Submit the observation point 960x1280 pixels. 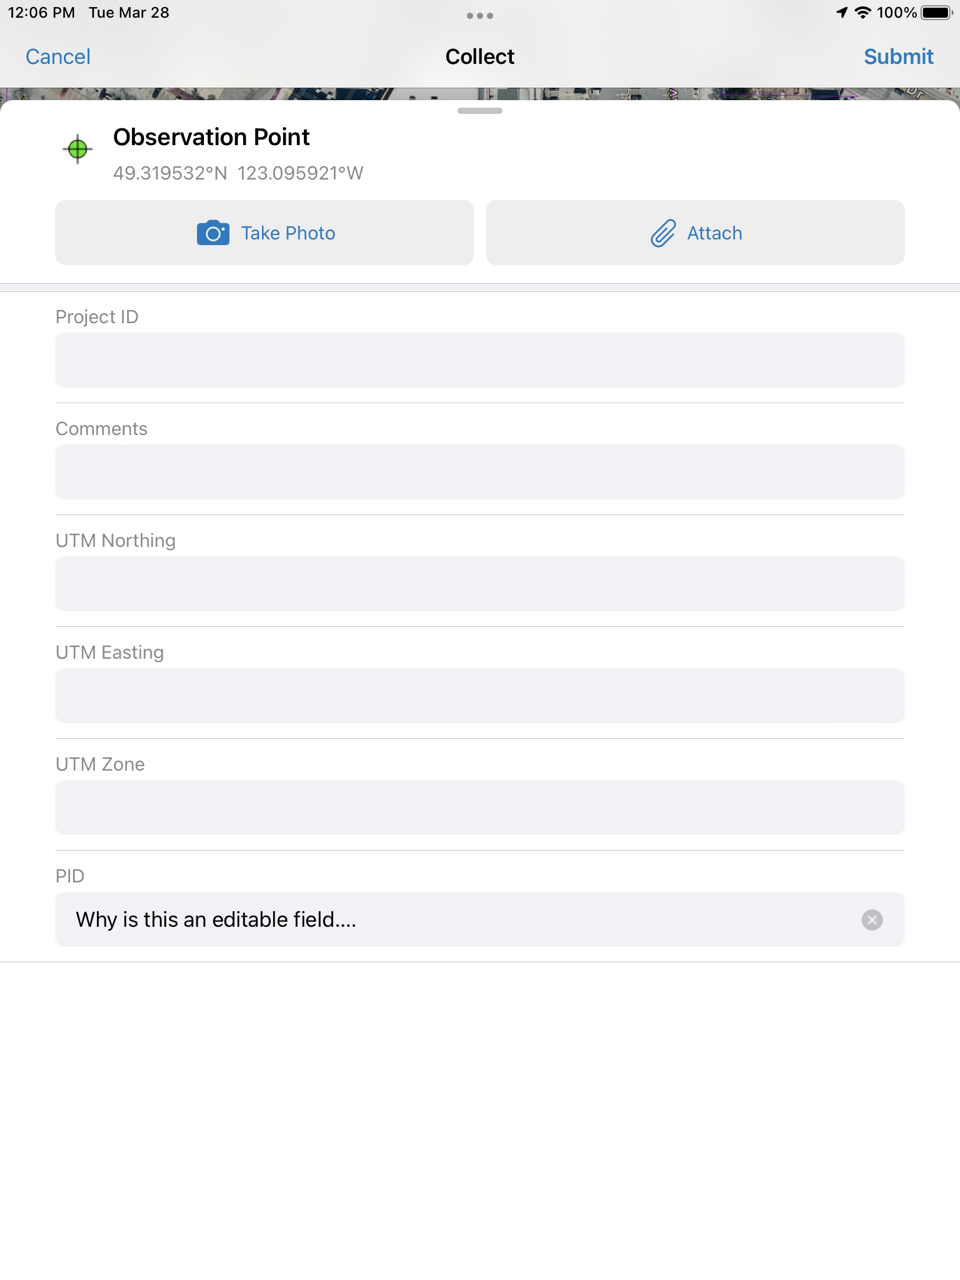[x=898, y=57]
